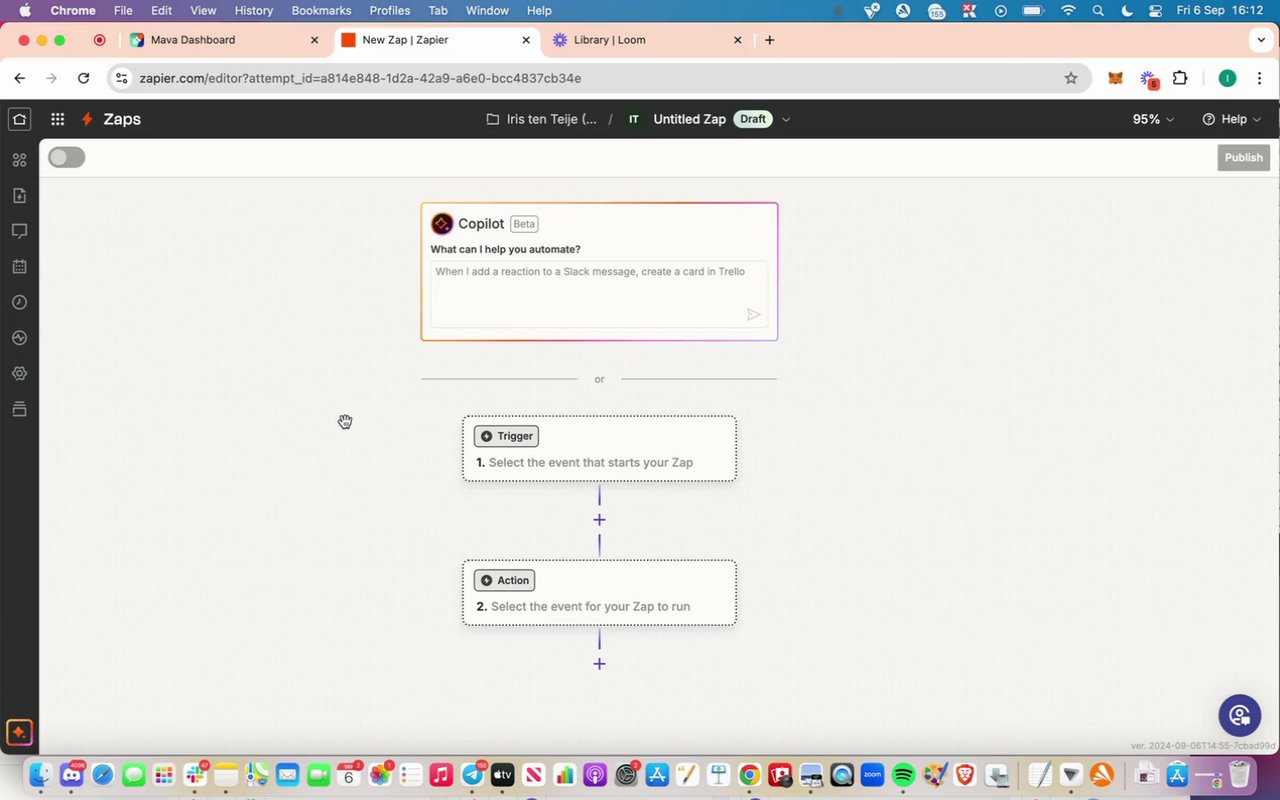Open the versions stack sidebar icon
Image resolution: width=1280 pixels, height=800 pixels.
[19, 409]
